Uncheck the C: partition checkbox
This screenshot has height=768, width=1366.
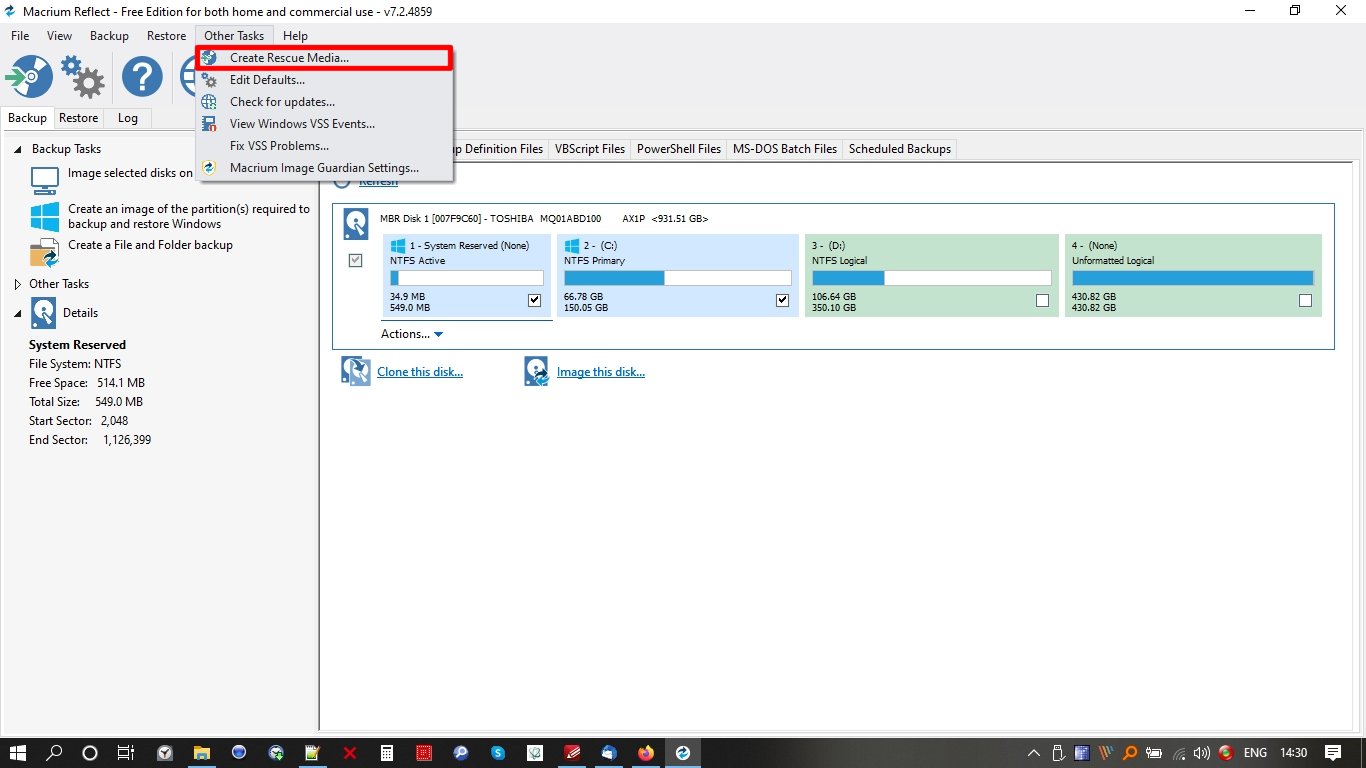coord(782,300)
